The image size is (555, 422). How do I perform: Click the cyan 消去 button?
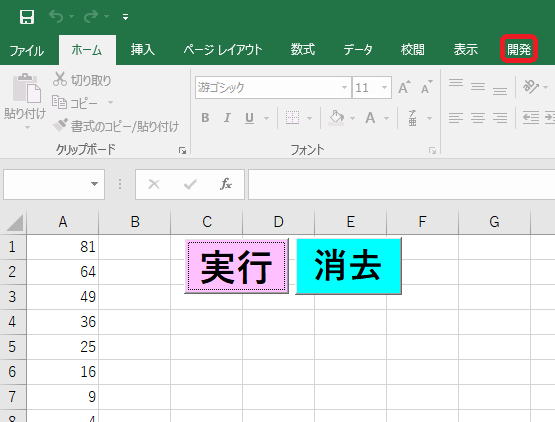click(348, 266)
